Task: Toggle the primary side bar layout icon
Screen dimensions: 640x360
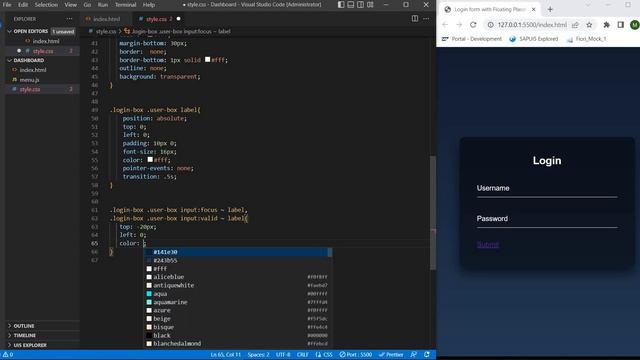Action: (341, 5)
